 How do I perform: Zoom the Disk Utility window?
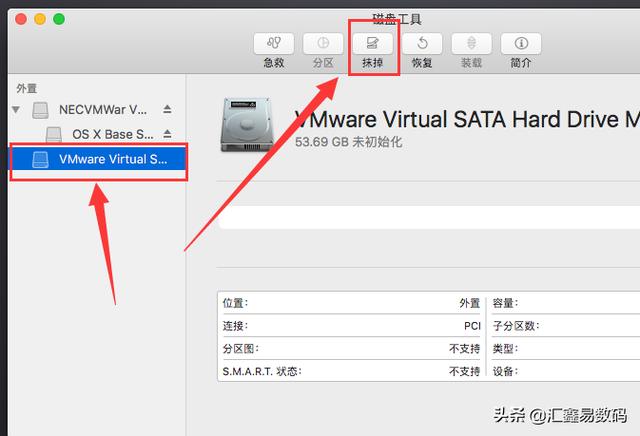click(x=59, y=19)
